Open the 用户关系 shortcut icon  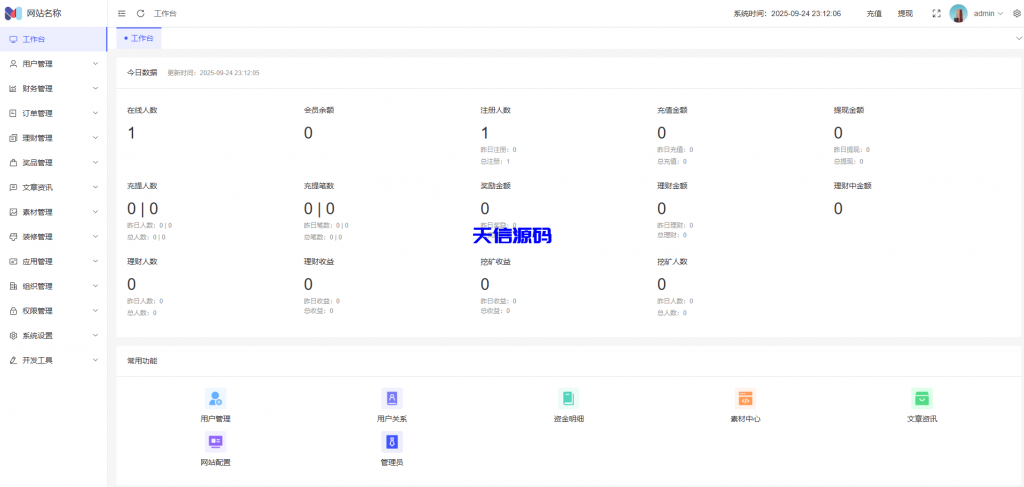pos(392,398)
